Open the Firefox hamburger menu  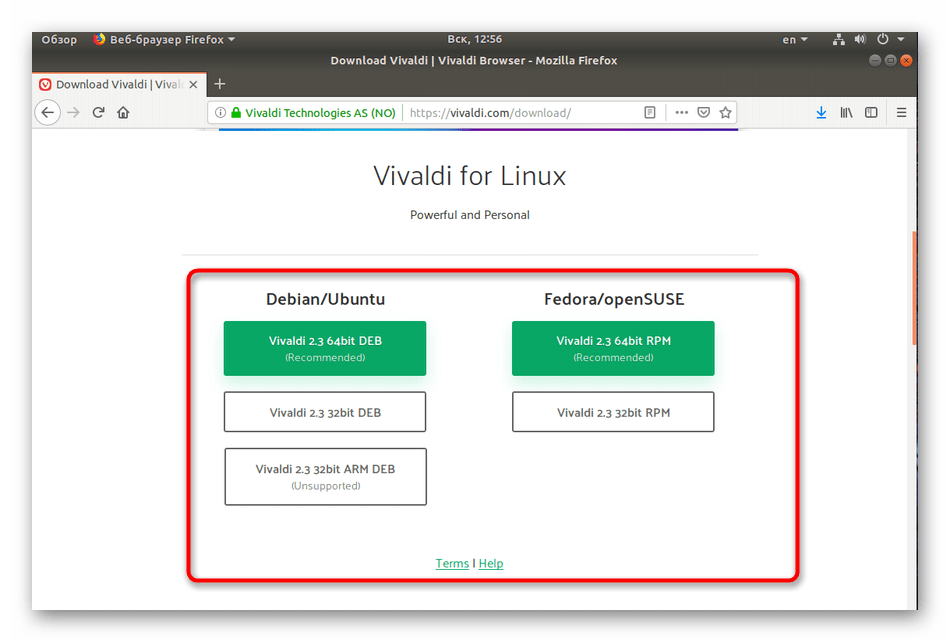(901, 113)
